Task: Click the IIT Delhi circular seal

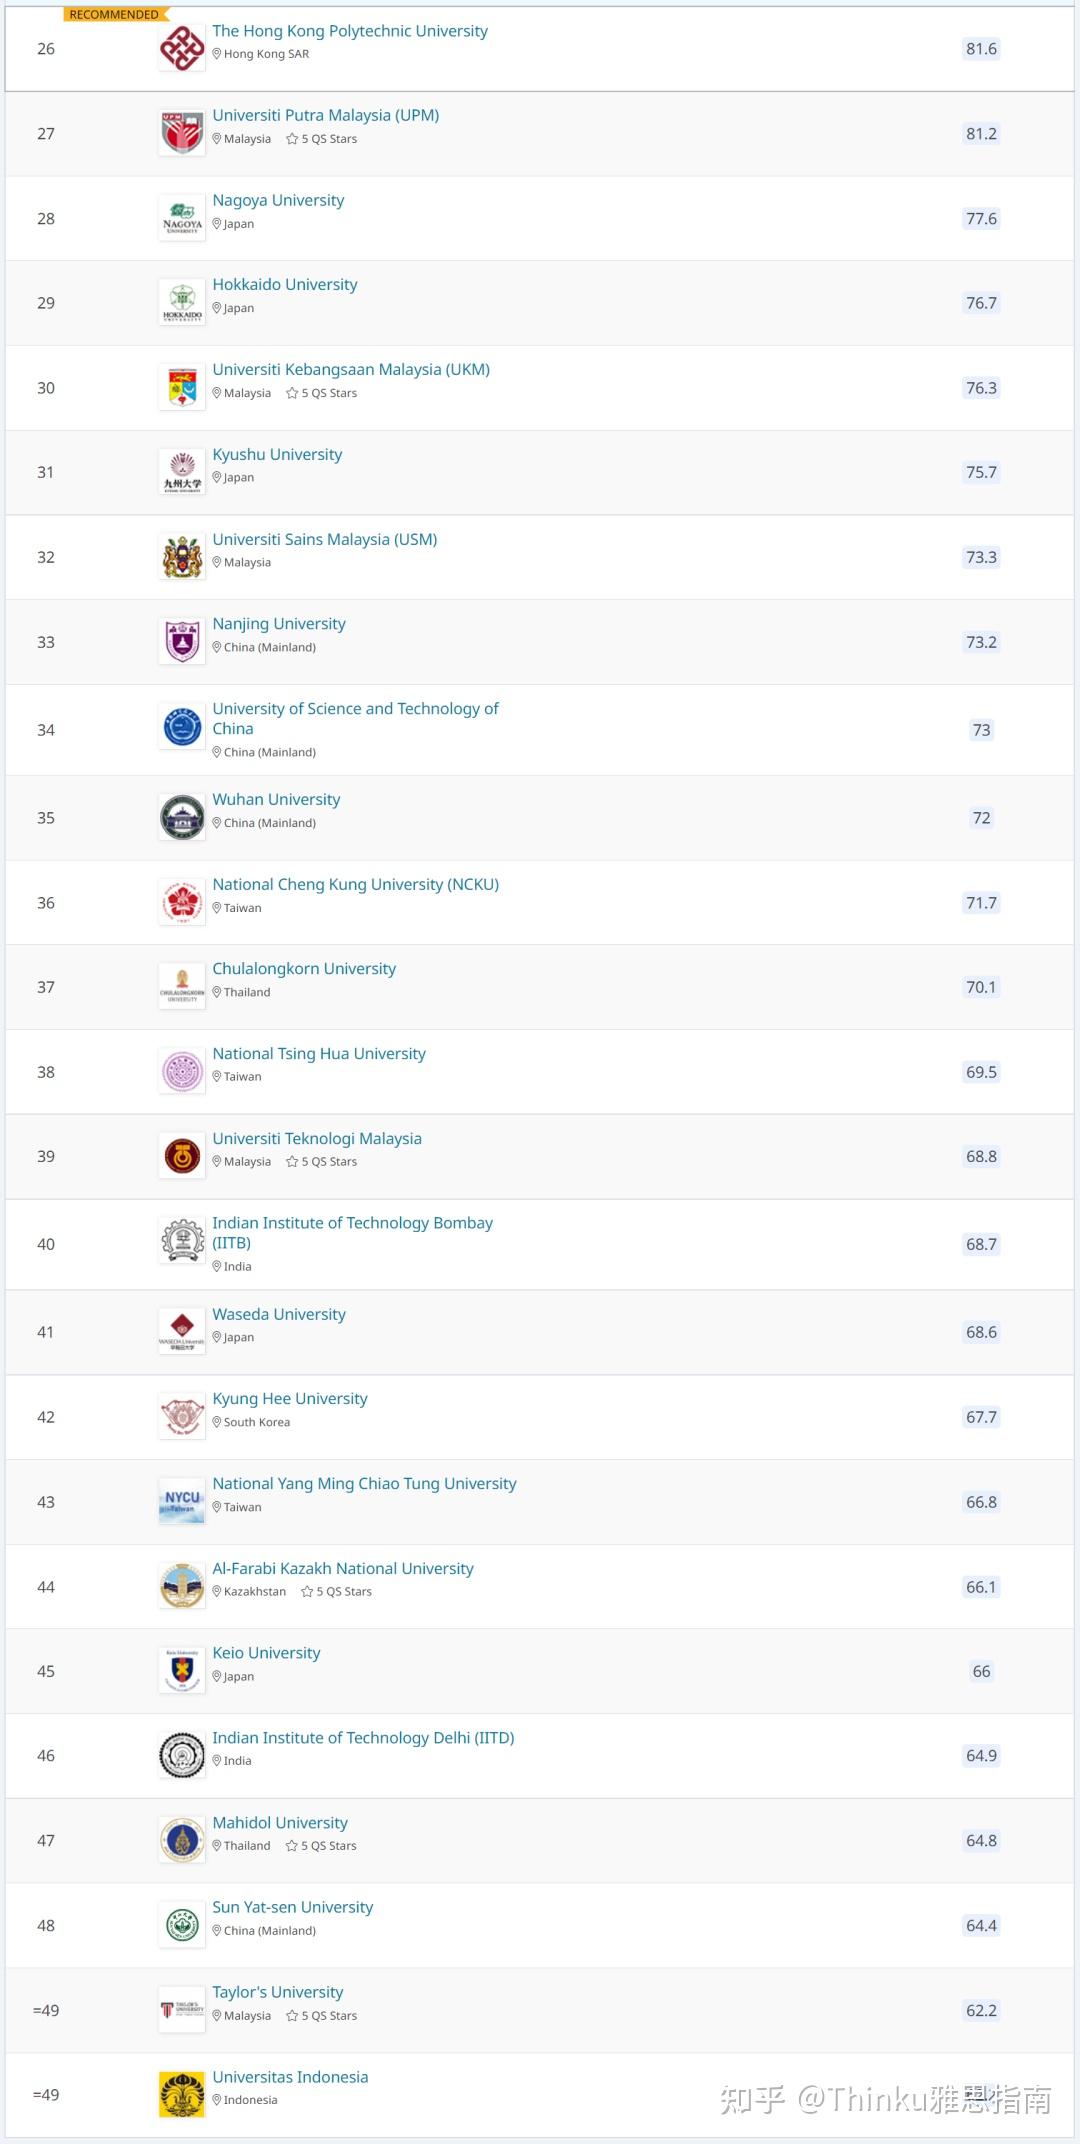Action: click(182, 1756)
